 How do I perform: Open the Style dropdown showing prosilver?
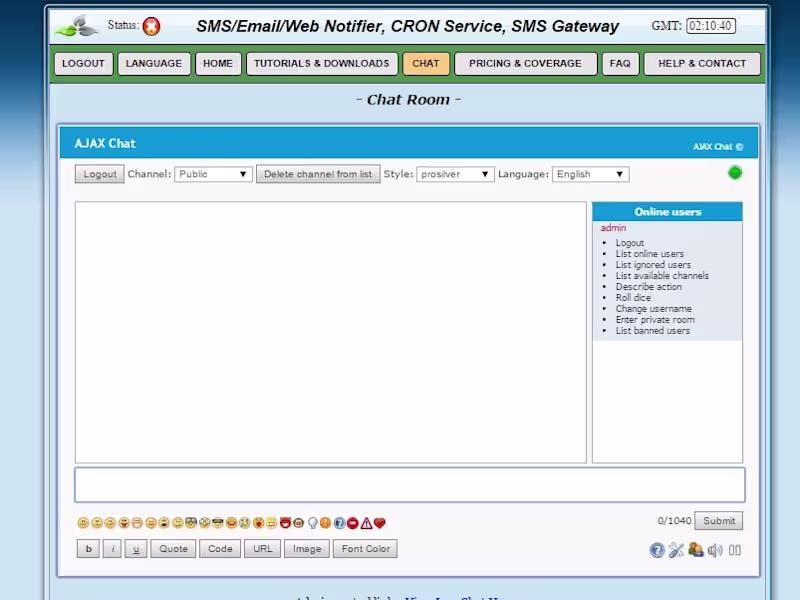click(x=455, y=174)
